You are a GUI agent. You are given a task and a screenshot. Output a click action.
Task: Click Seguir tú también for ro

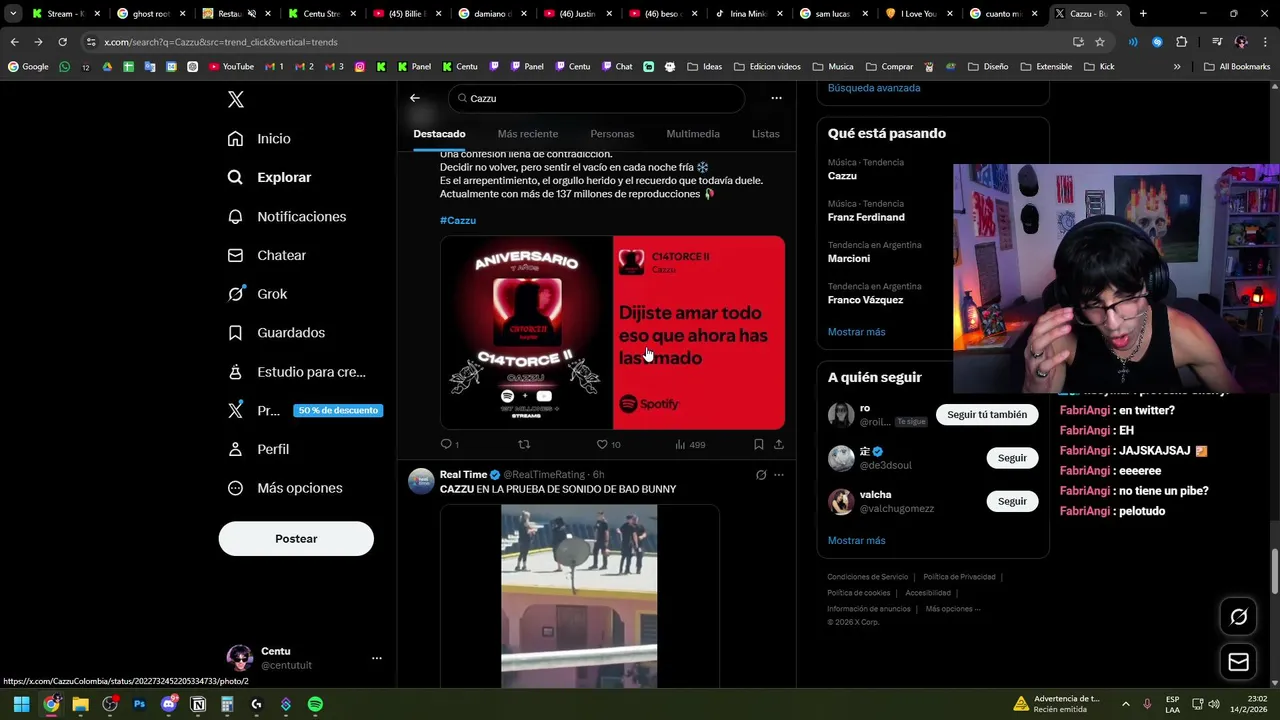click(x=987, y=414)
